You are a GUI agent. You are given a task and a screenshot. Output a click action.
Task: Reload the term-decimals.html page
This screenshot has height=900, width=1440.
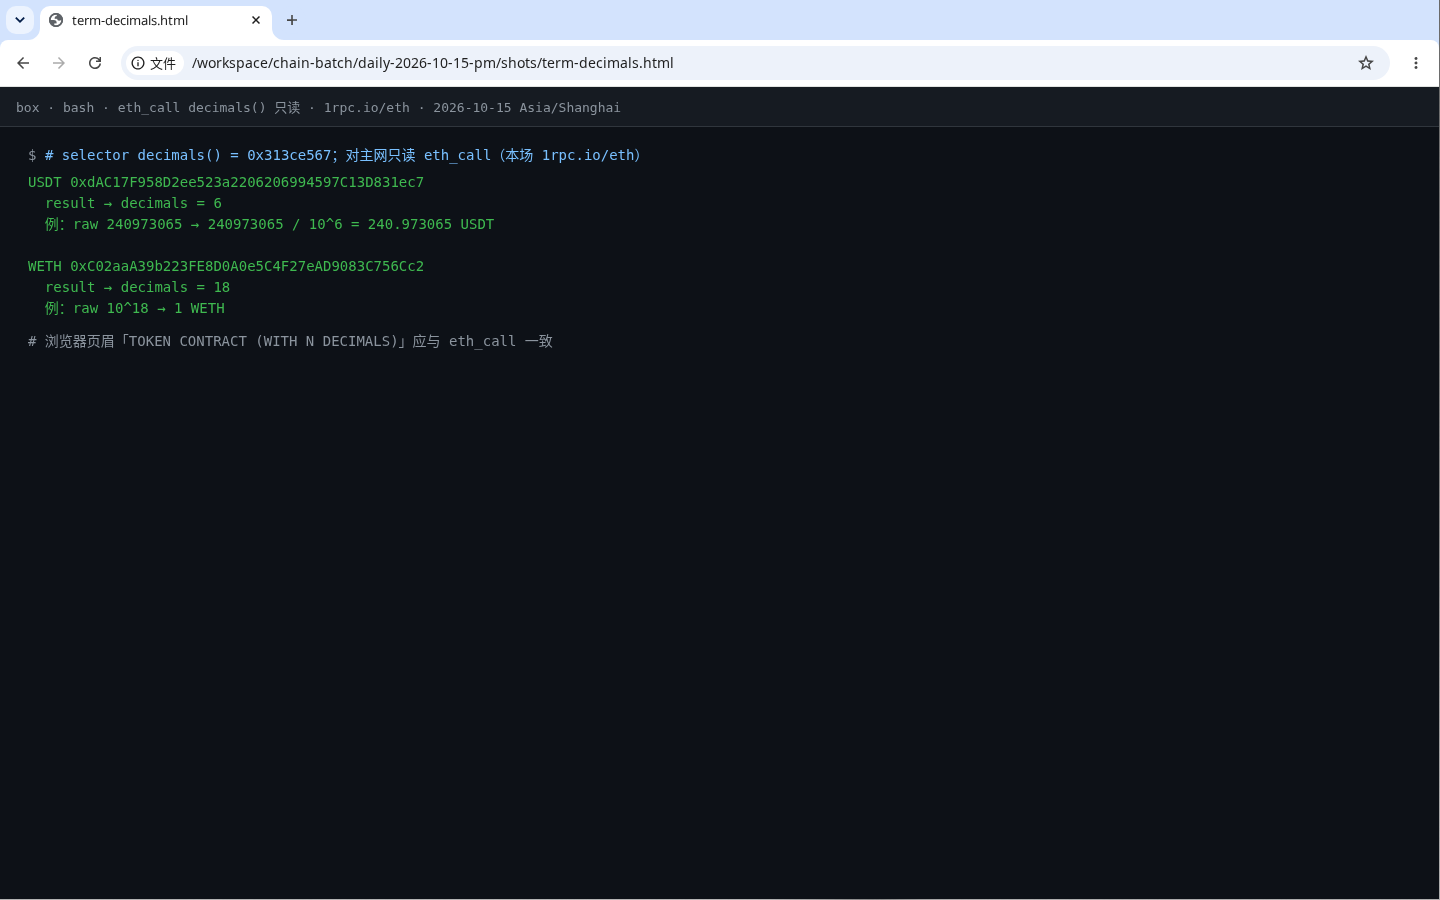point(95,63)
